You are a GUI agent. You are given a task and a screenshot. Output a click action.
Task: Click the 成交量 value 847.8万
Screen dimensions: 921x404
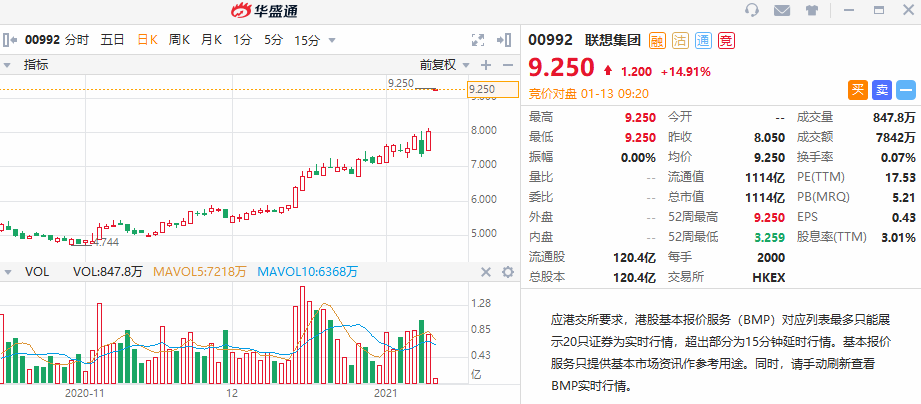(894, 117)
